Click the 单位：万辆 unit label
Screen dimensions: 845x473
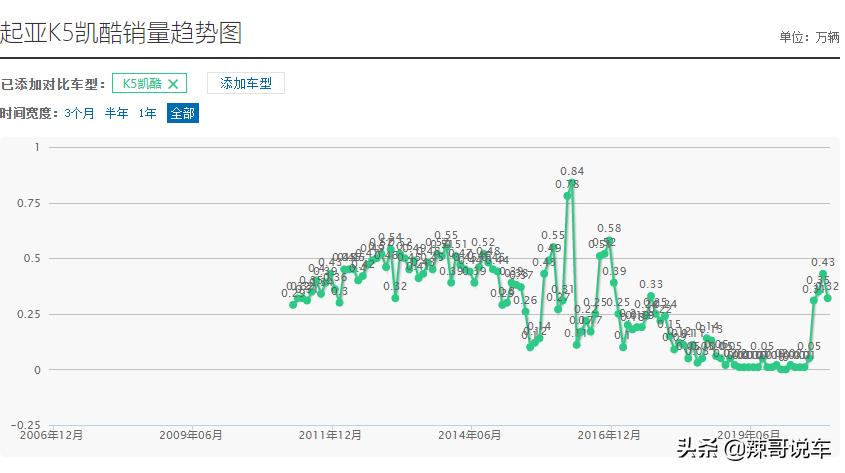(x=809, y=37)
